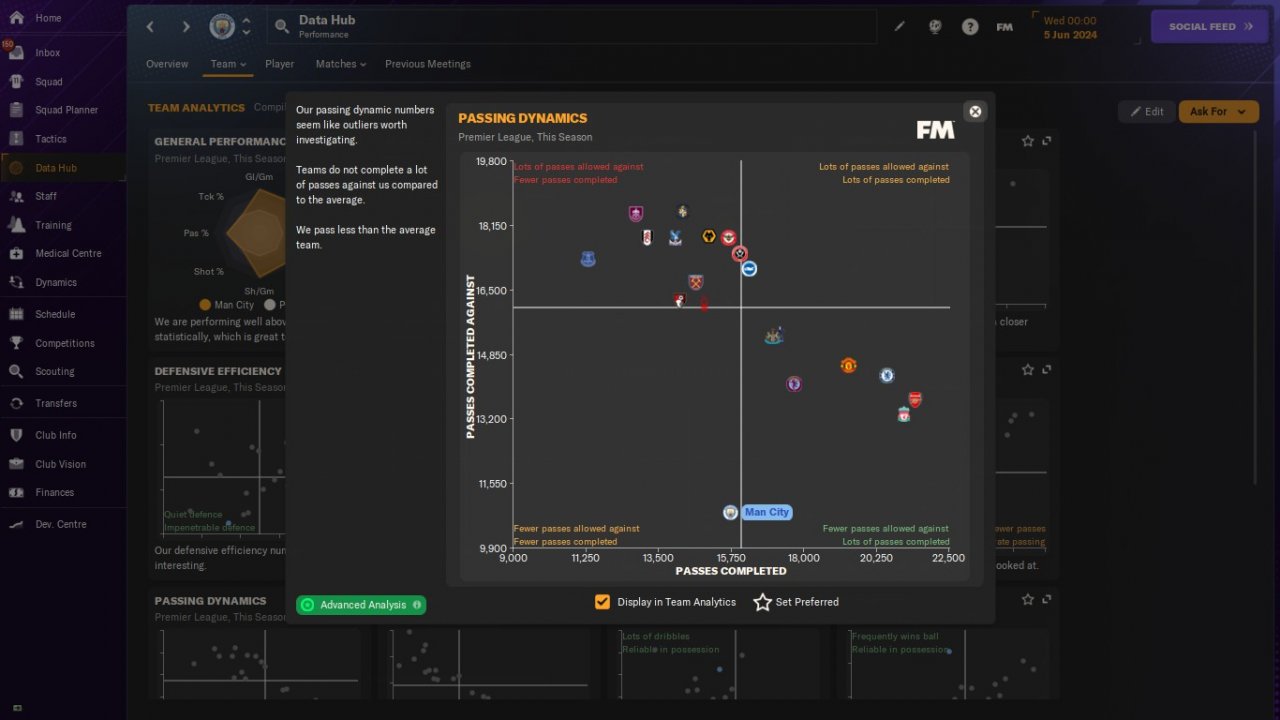Viewport: 1280px width, 720px height.
Task: Click the Everton badge on the chart
Action: click(x=588, y=259)
